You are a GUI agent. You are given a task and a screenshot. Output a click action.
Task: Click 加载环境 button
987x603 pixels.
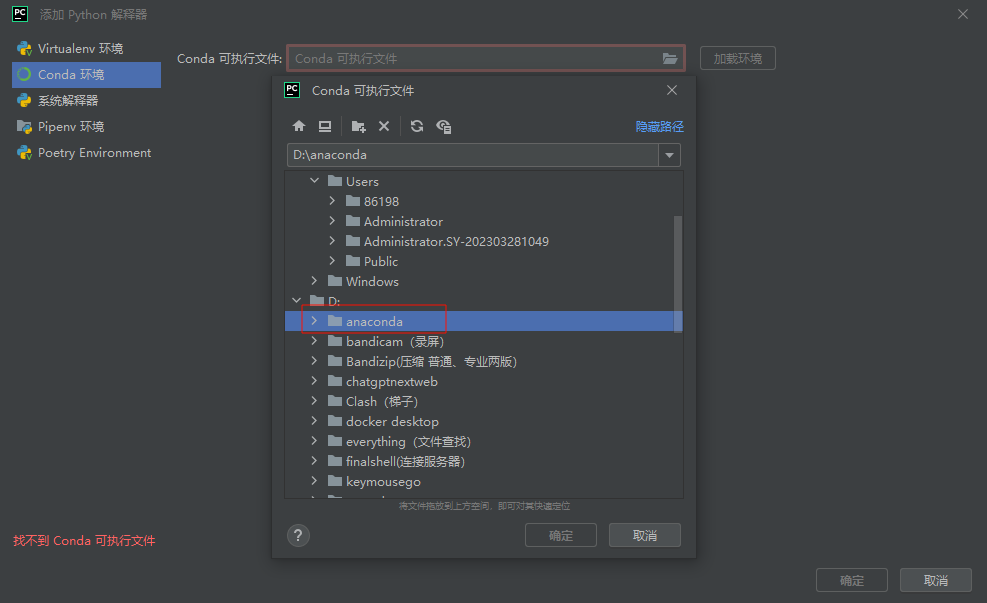738,59
